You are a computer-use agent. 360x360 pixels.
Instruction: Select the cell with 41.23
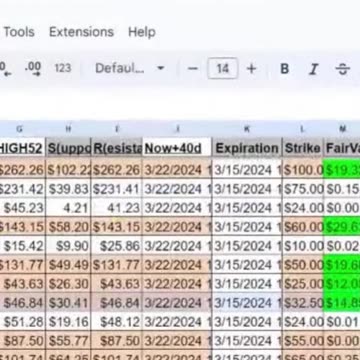(x=116, y=208)
